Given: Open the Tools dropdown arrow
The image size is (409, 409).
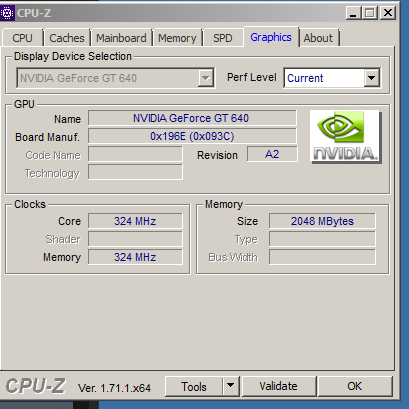Looking at the screenshot, I should 230,386.
